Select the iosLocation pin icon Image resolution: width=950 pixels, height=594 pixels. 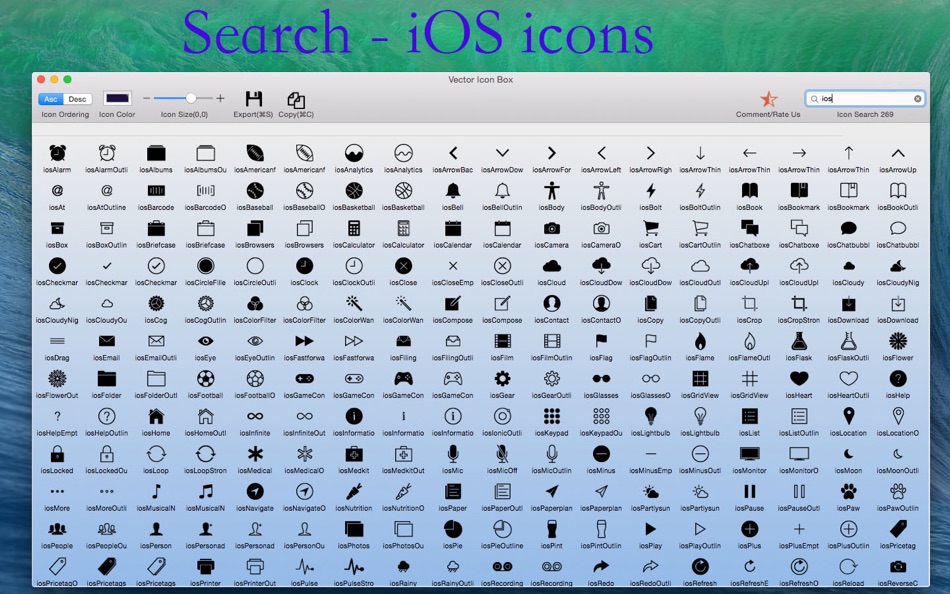point(849,416)
